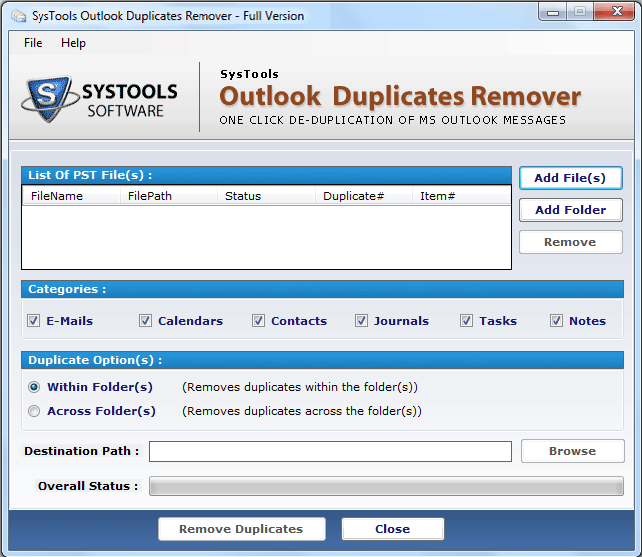Click the Destination Path input field
Image resolution: width=642 pixels, height=557 pixels.
click(x=330, y=451)
